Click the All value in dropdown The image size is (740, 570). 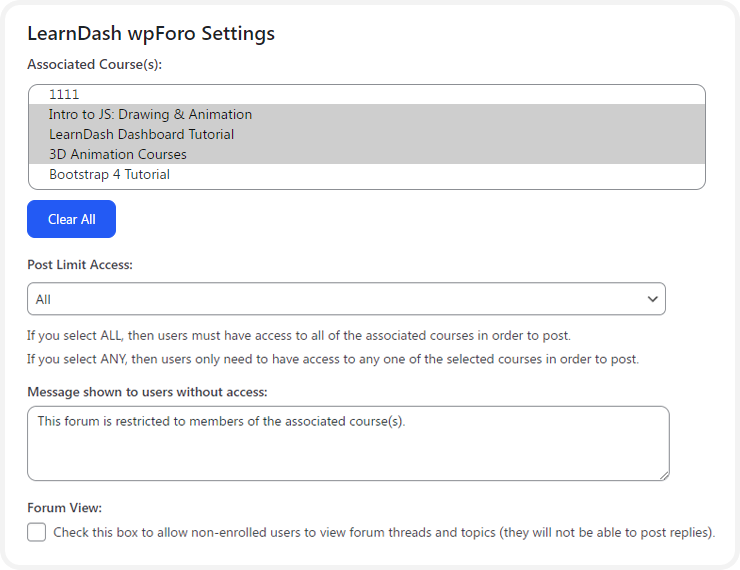(43, 299)
